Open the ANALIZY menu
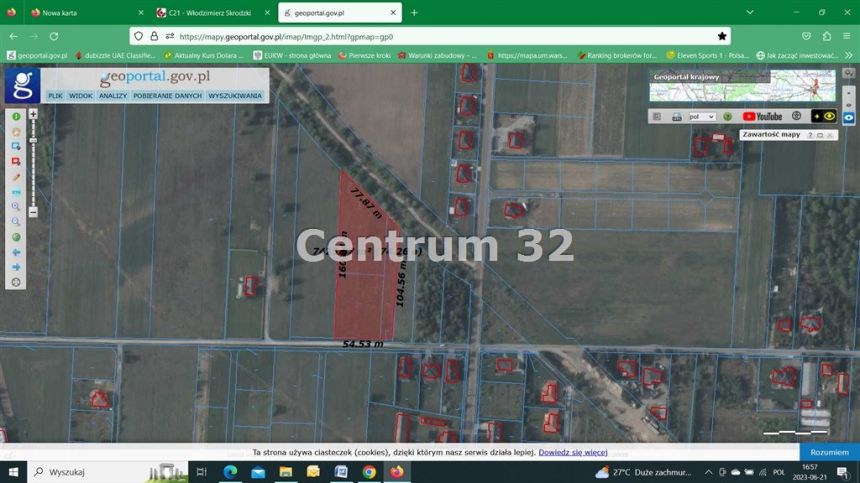The image size is (860, 483). click(112, 95)
